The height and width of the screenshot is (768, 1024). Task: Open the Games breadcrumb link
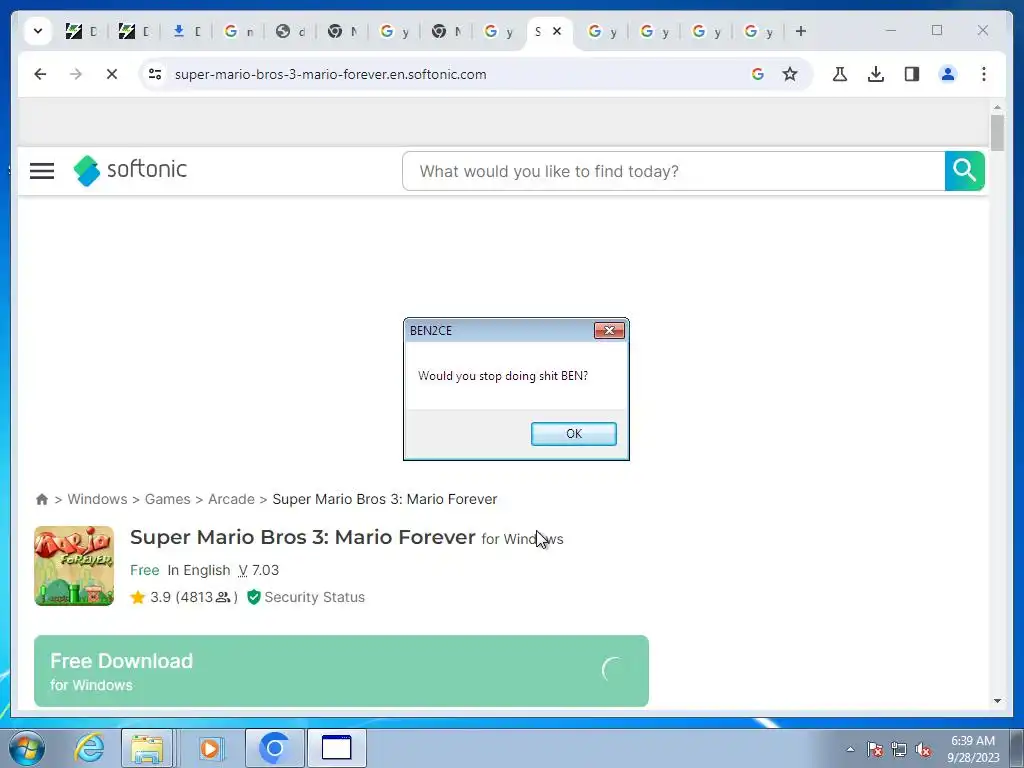click(168, 500)
